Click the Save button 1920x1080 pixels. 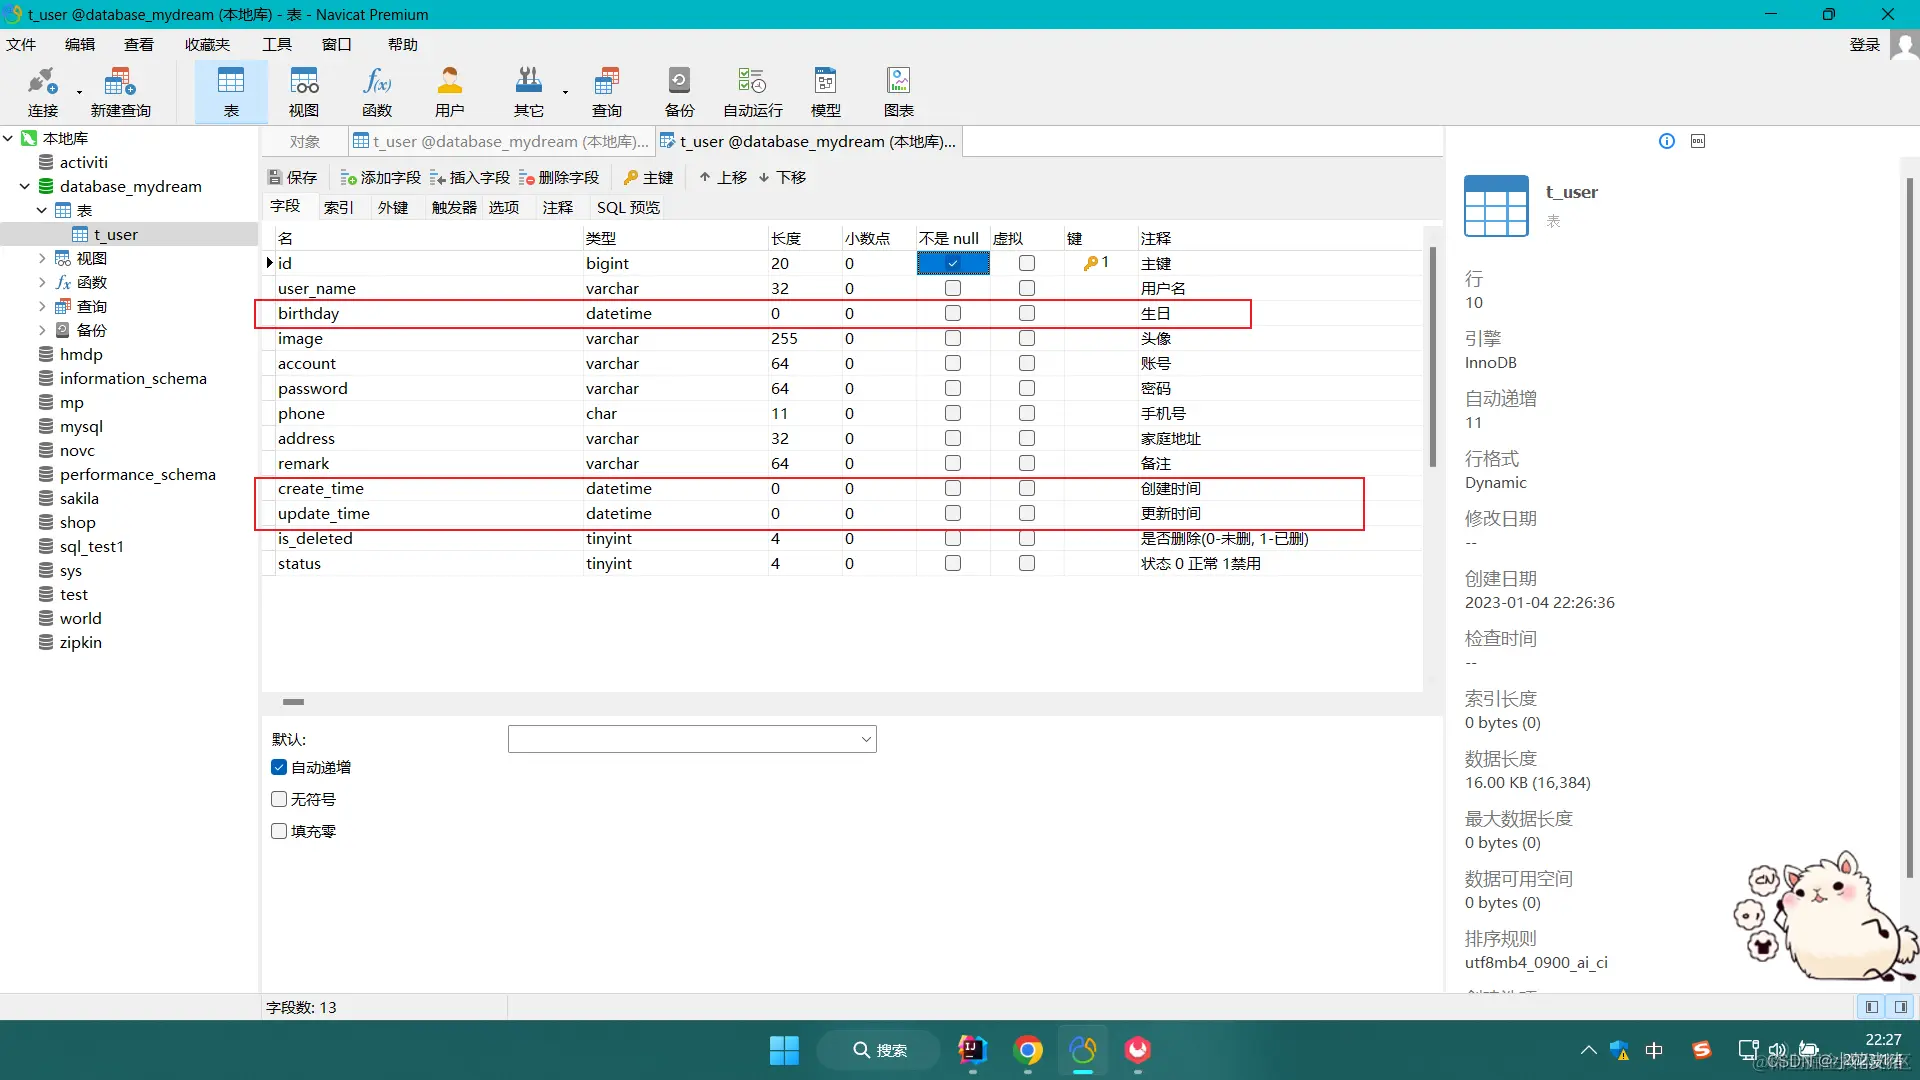point(292,177)
